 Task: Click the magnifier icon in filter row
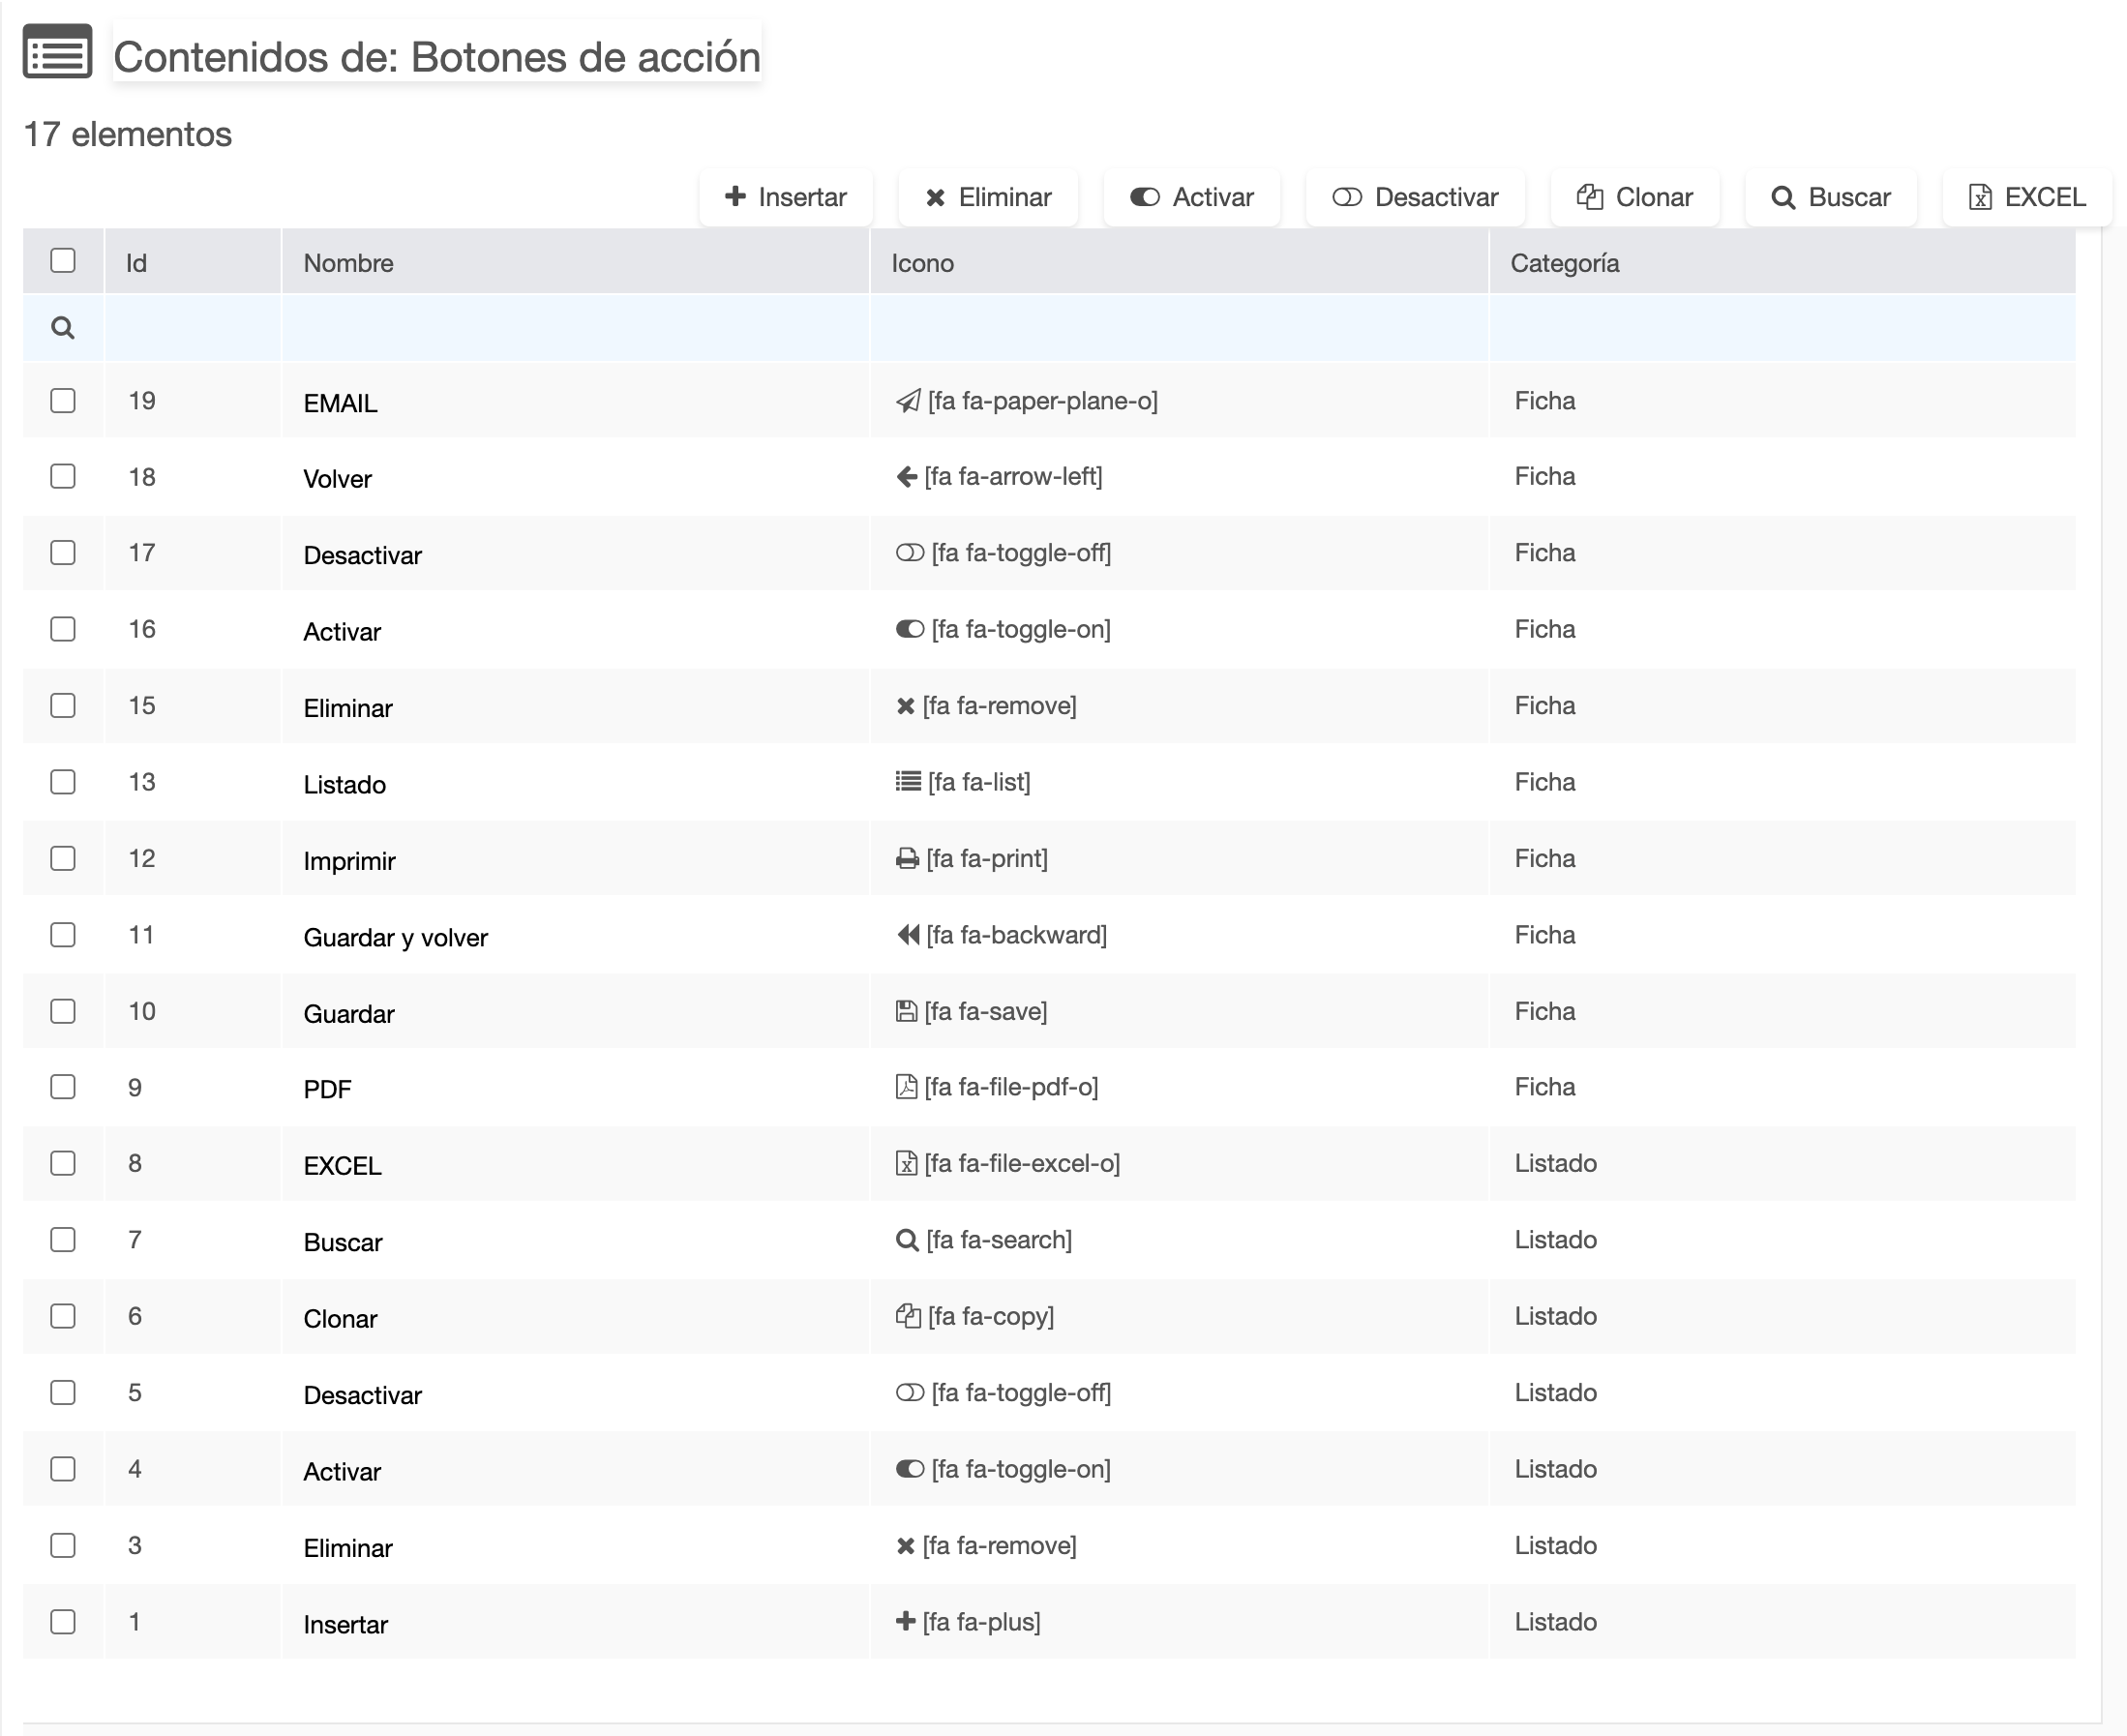pos(63,328)
